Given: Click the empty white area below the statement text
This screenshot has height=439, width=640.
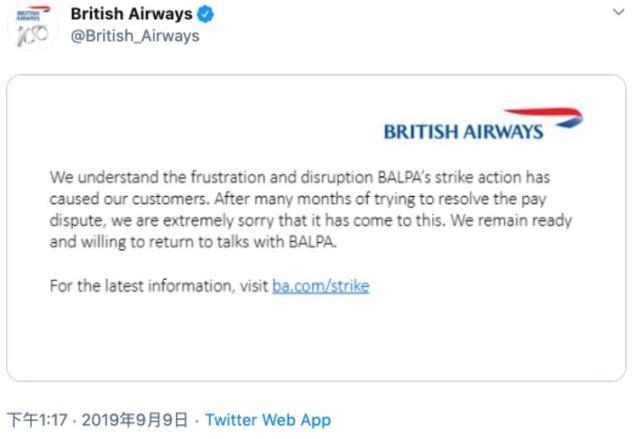Looking at the screenshot, I should click(316, 340).
